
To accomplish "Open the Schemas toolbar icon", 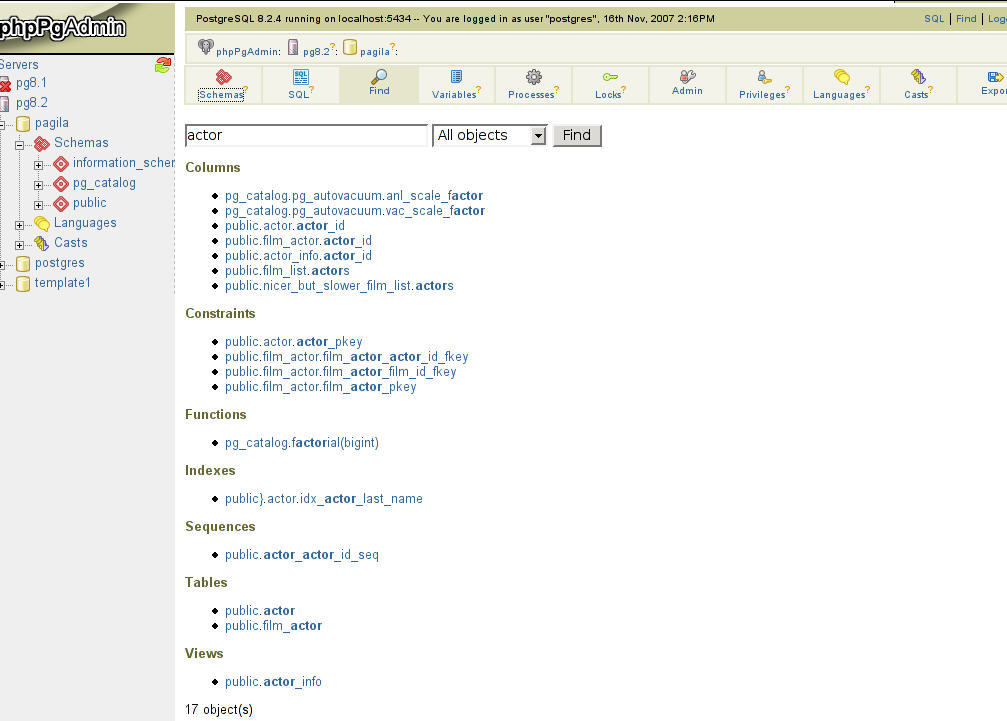I will (x=222, y=84).
